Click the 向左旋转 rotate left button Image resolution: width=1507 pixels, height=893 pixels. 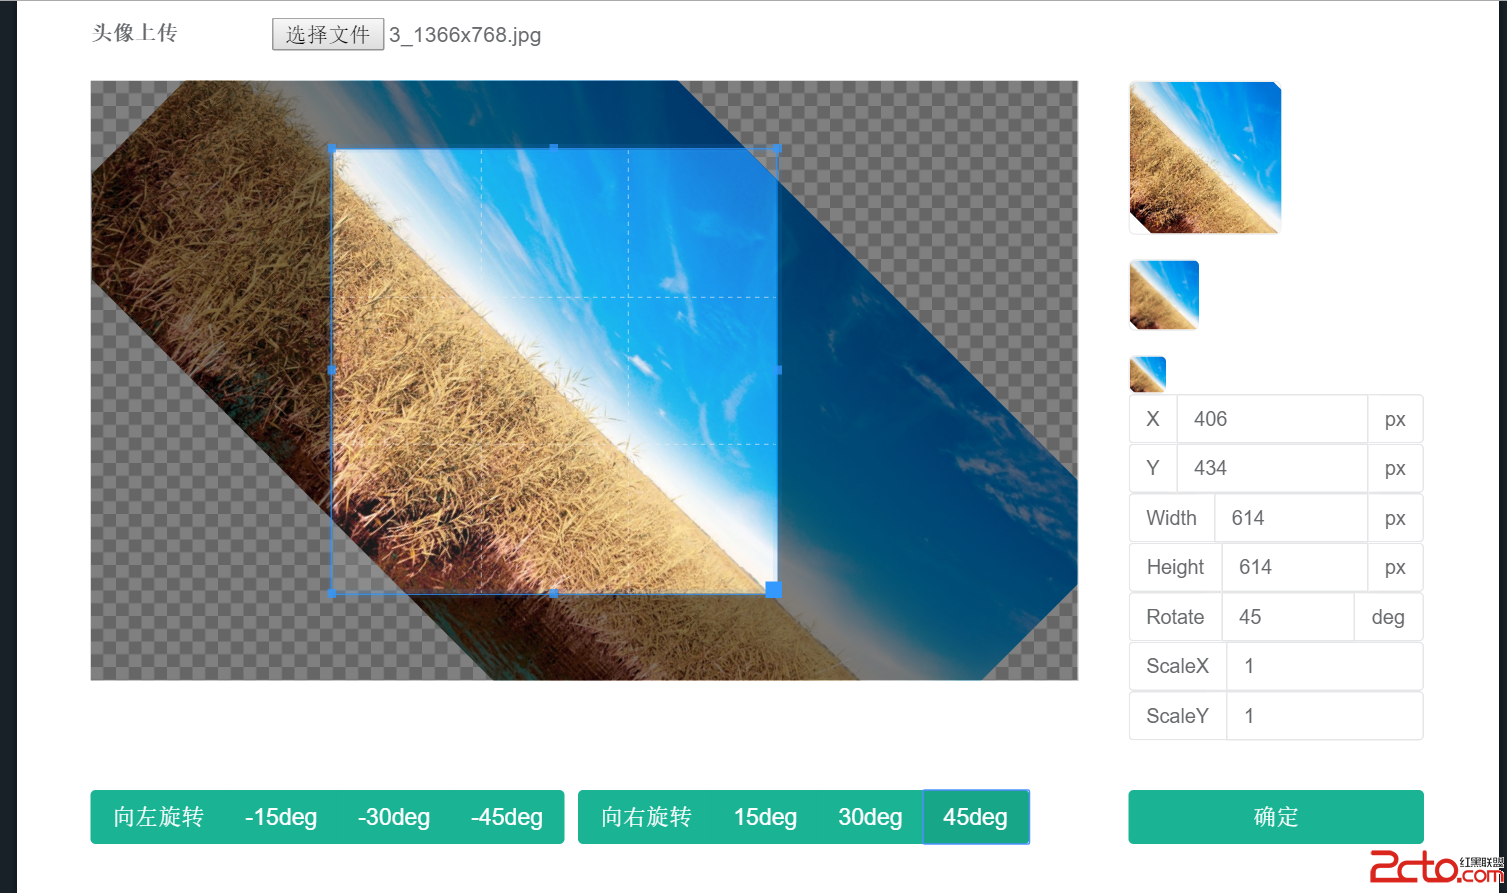158,817
